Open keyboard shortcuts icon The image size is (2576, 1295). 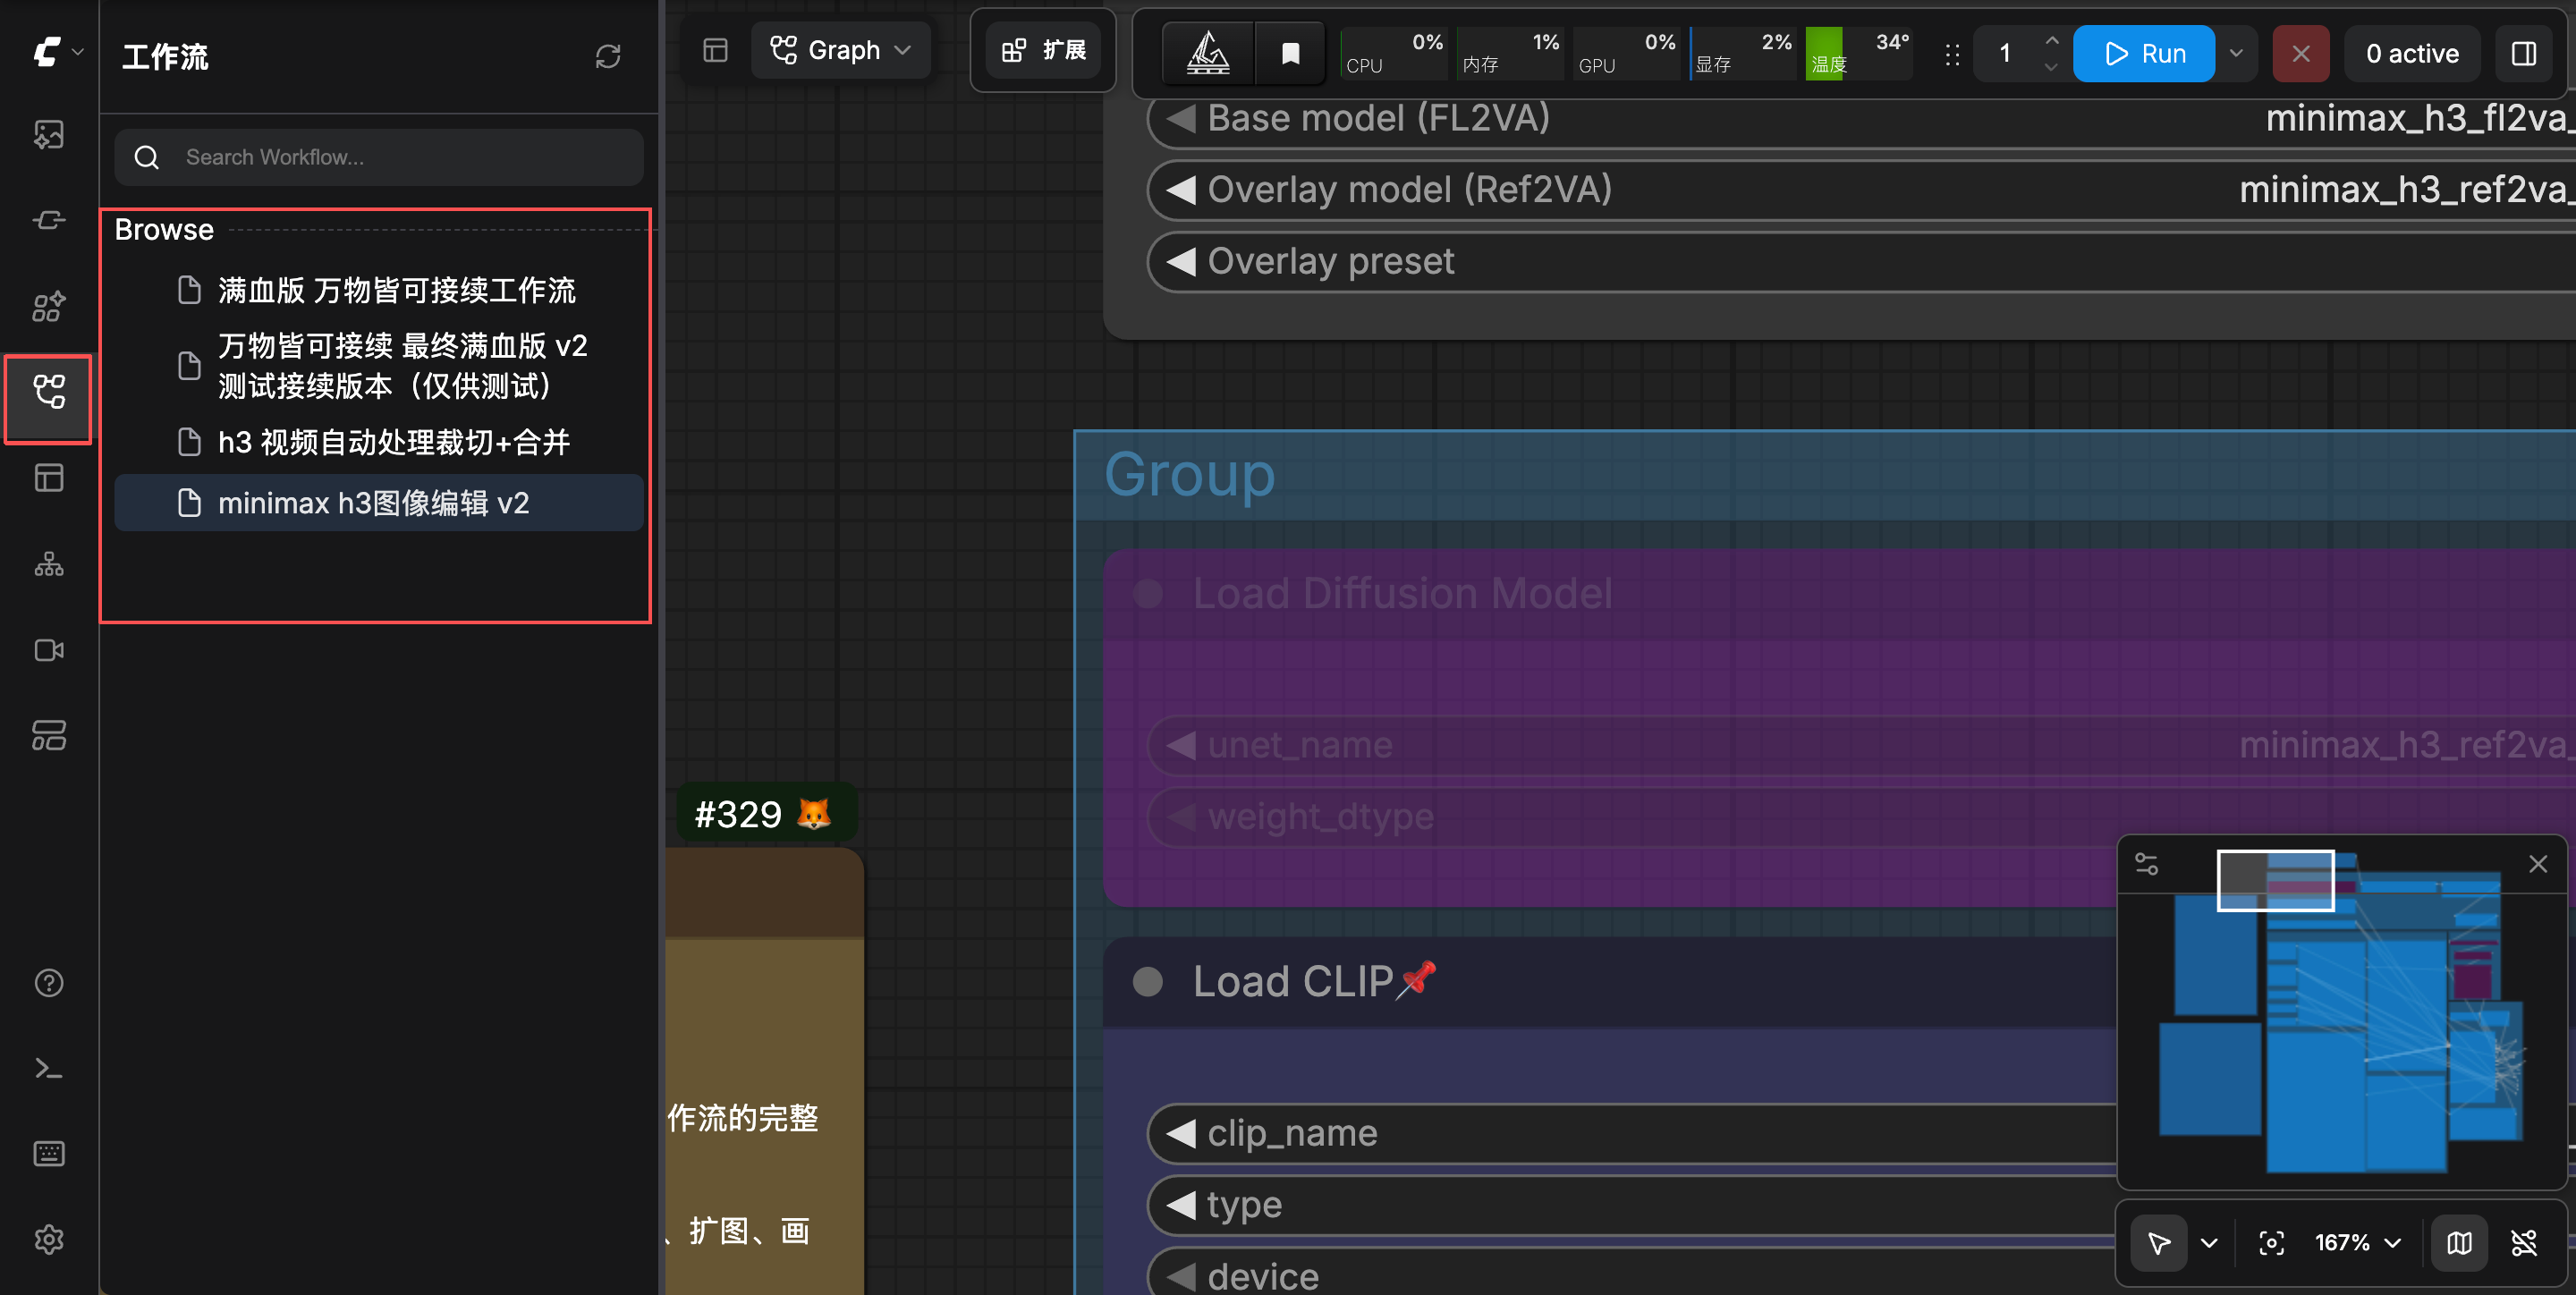point(48,1154)
